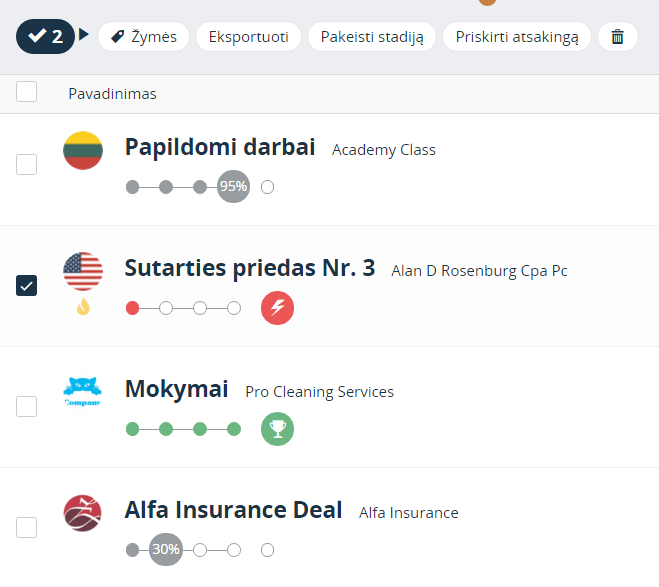The image size is (659, 587).
Task: Expand the arrow next to selected count
Action: point(84,34)
